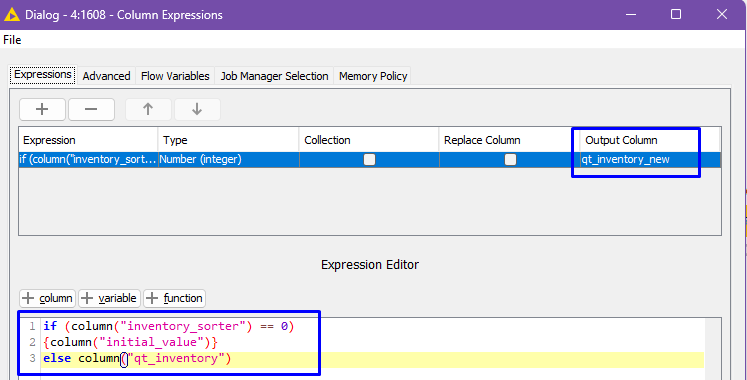
Task: Click the Collection column header
Action: click(x=369, y=140)
